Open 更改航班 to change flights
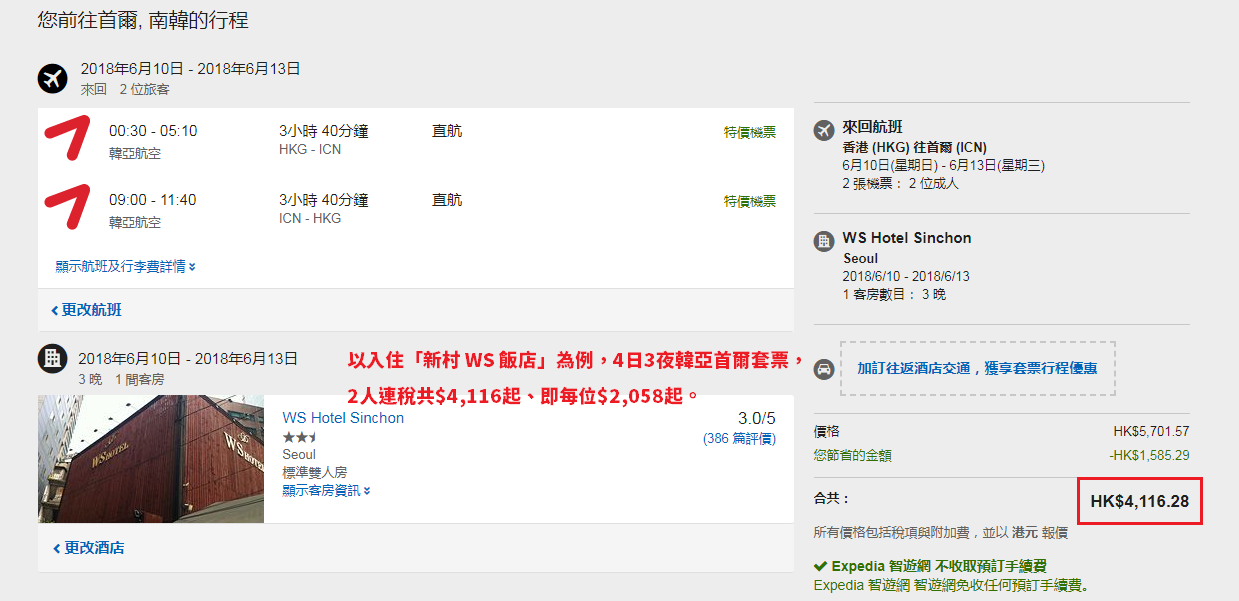 (87, 310)
